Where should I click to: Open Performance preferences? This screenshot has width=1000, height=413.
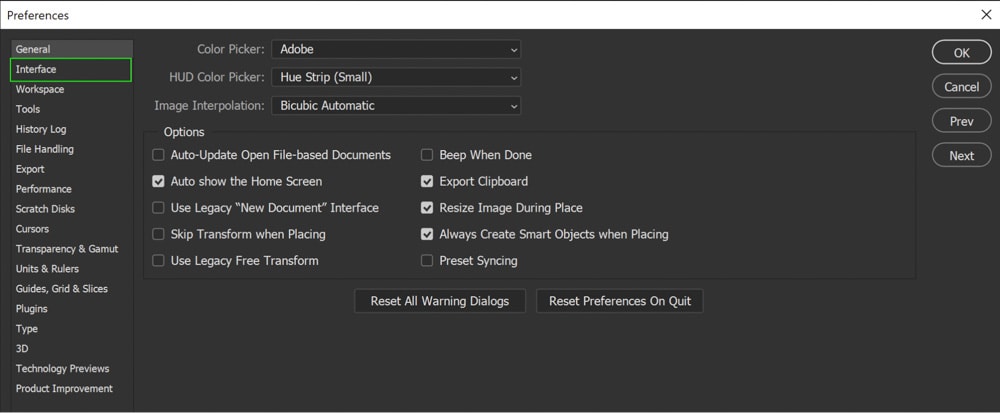71,189
